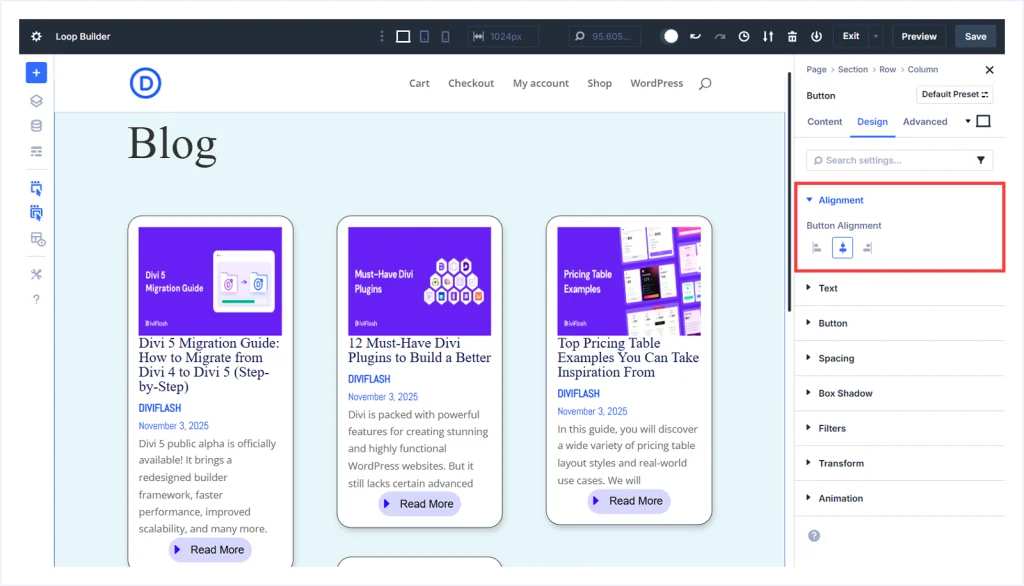Set button alignment to left
Screen dimensions: 1024x586
(x=817, y=248)
